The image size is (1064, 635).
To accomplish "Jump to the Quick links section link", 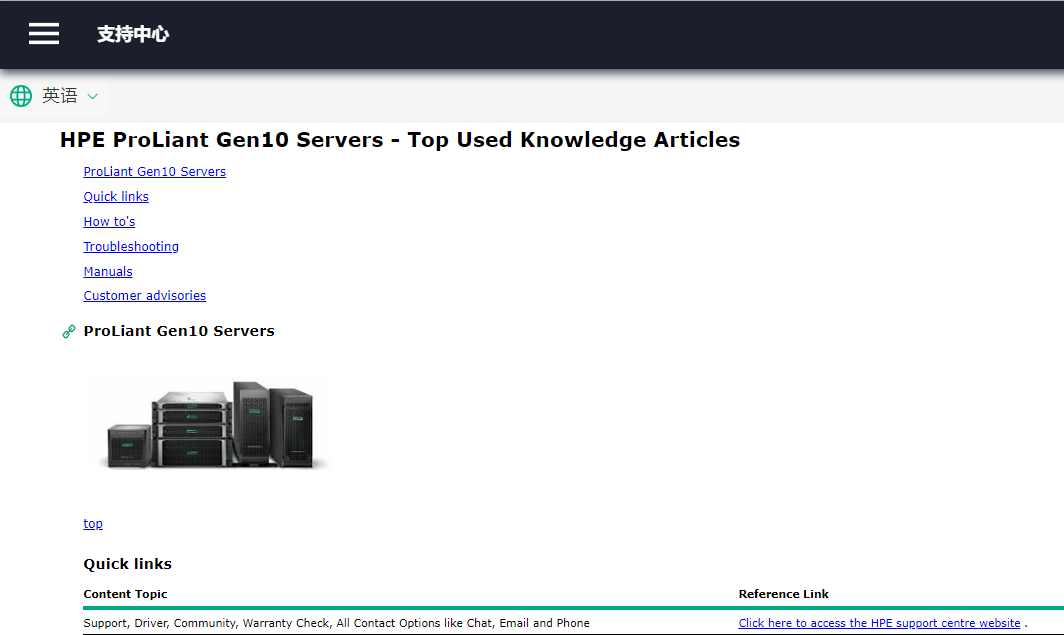I will coord(116,197).
